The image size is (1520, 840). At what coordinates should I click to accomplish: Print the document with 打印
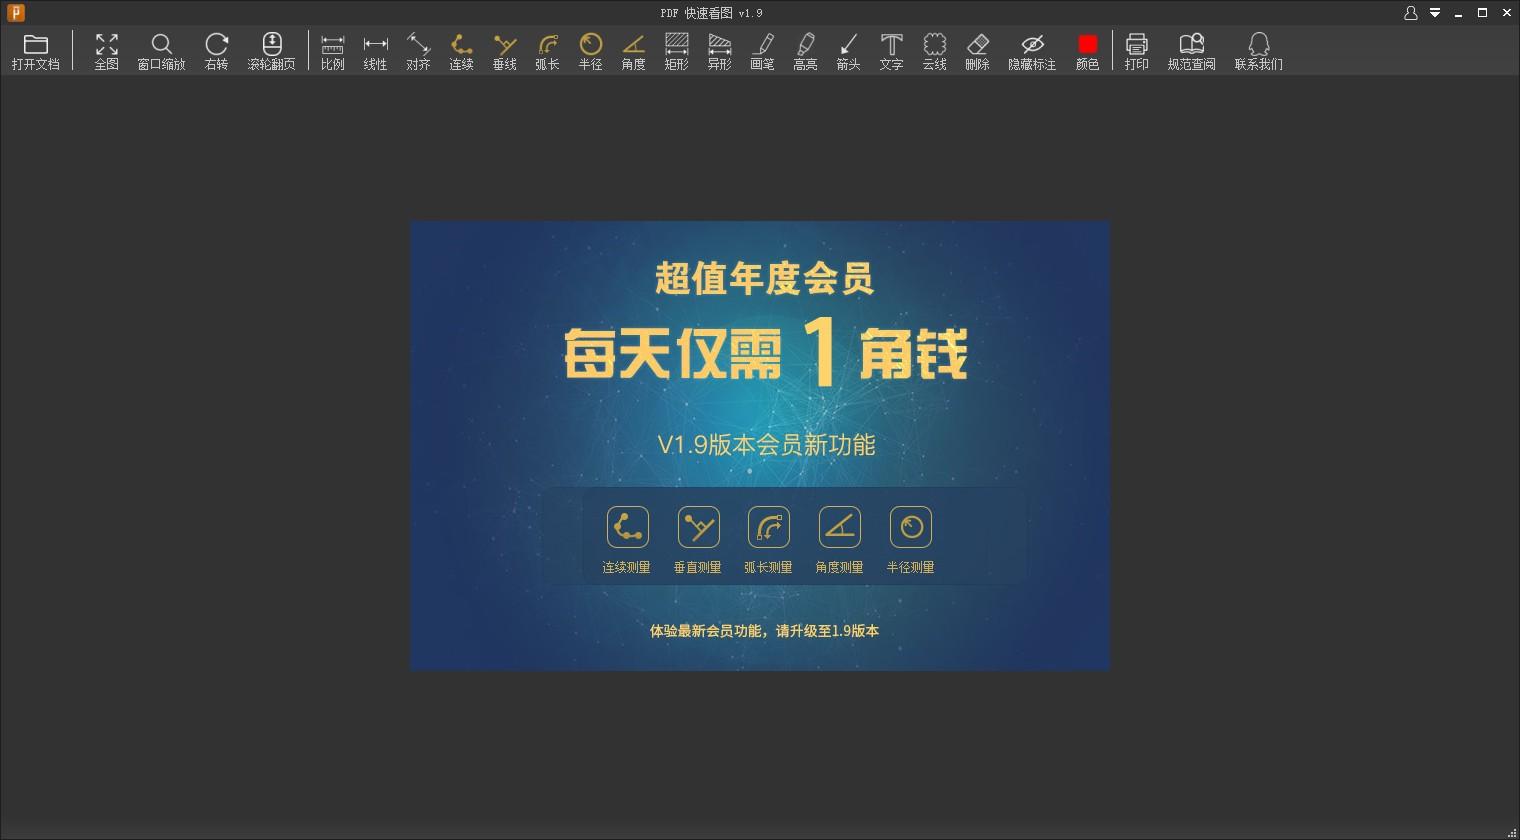(x=1136, y=52)
